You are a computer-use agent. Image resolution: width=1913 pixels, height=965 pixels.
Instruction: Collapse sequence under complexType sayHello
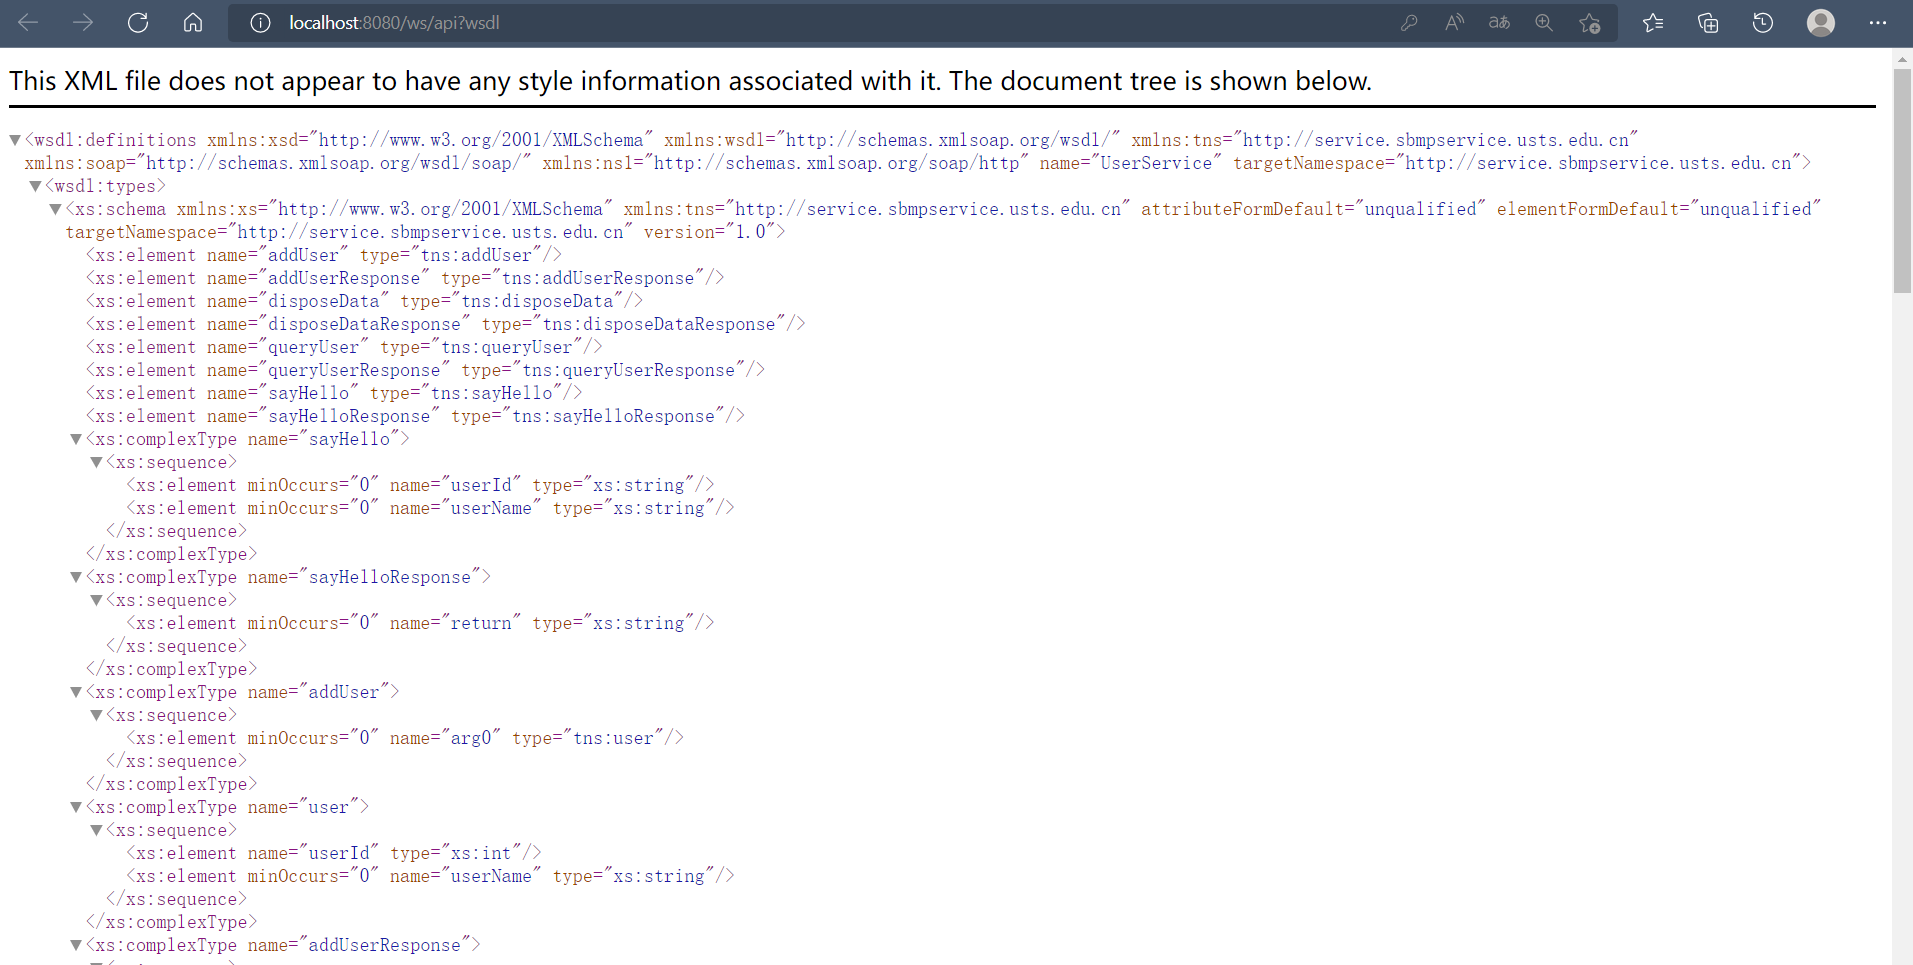click(96, 462)
